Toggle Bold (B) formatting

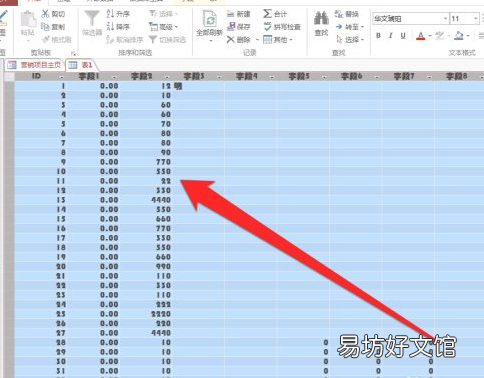tap(378, 35)
